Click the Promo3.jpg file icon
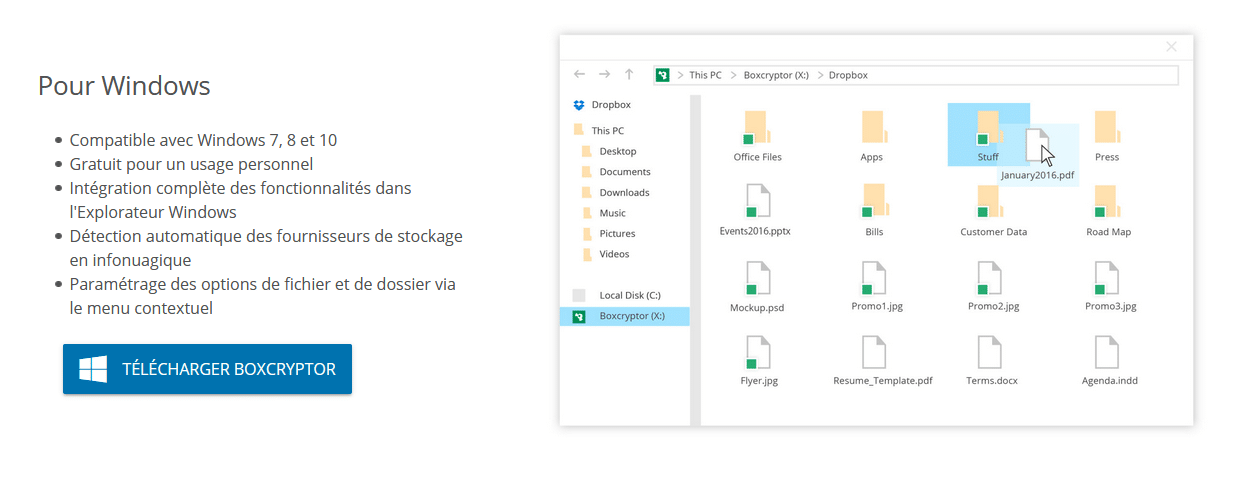This screenshot has width=1249, height=495. tap(1106, 277)
